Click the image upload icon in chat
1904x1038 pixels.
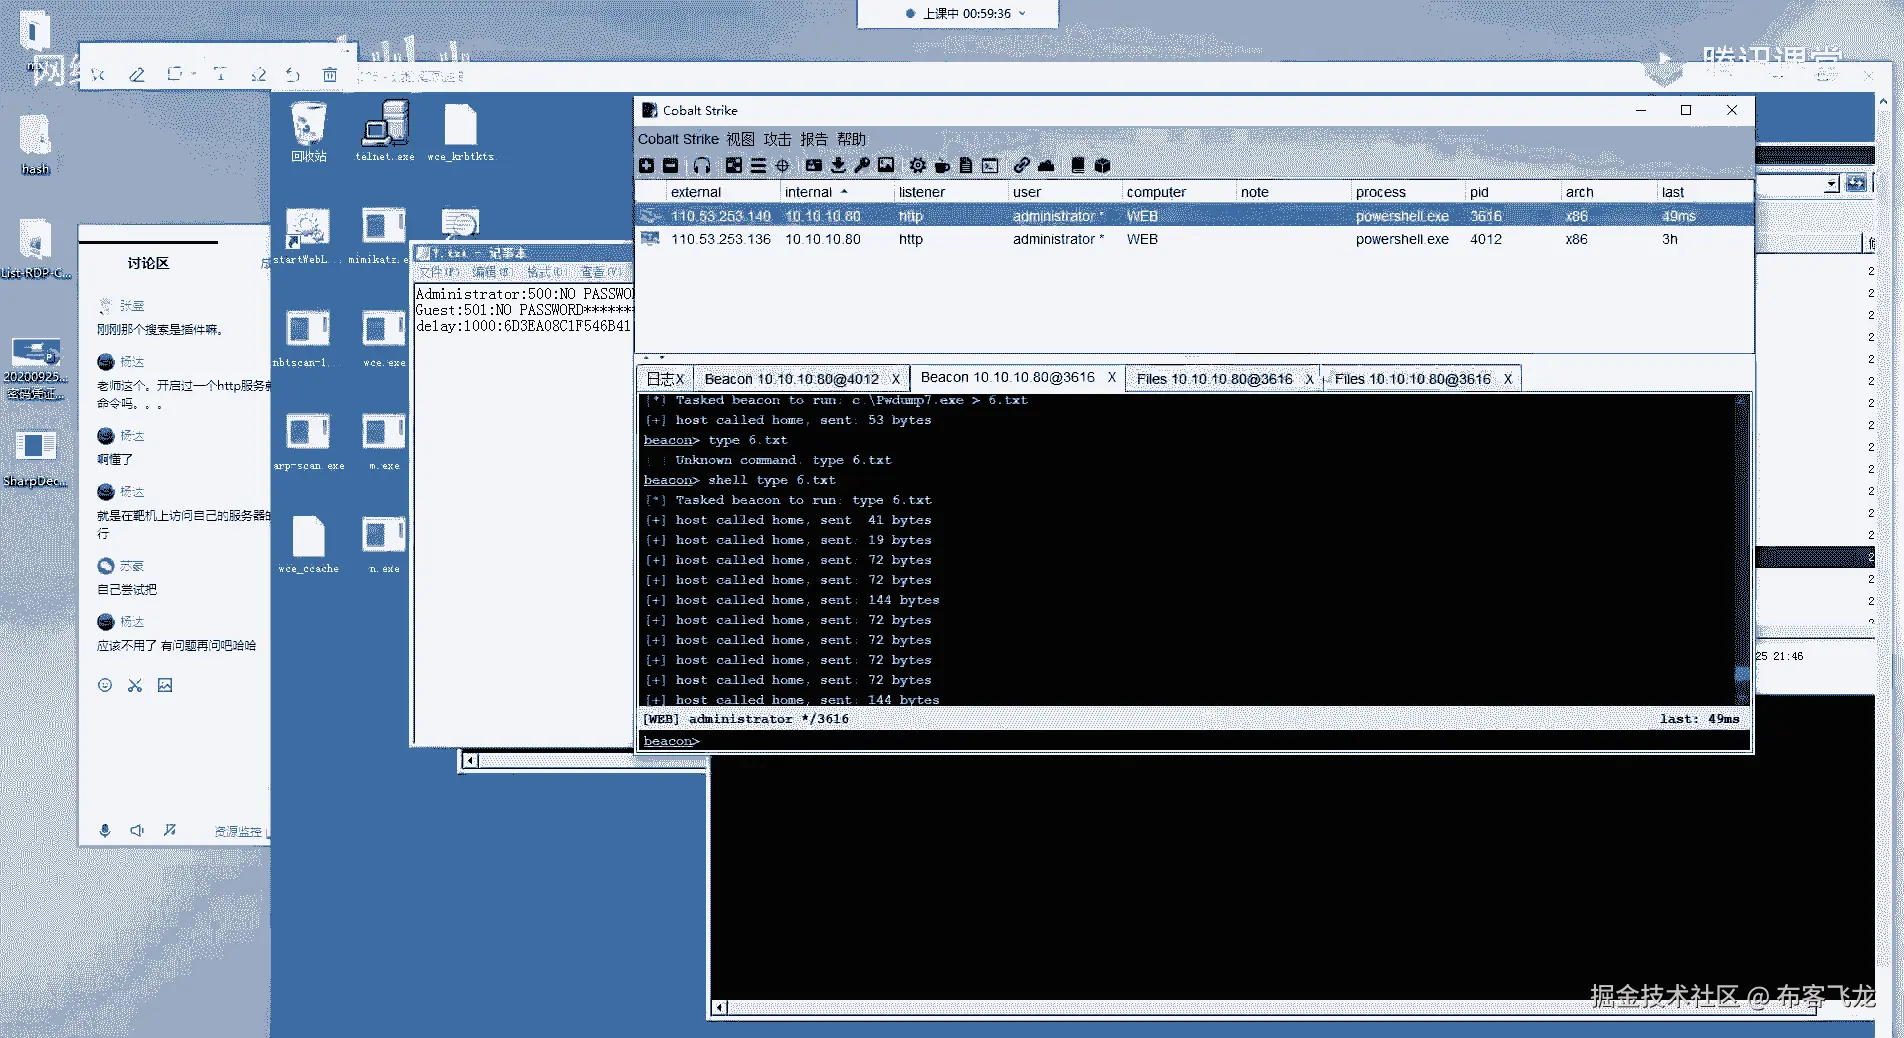pyautogui.click(x=165, y=685)
